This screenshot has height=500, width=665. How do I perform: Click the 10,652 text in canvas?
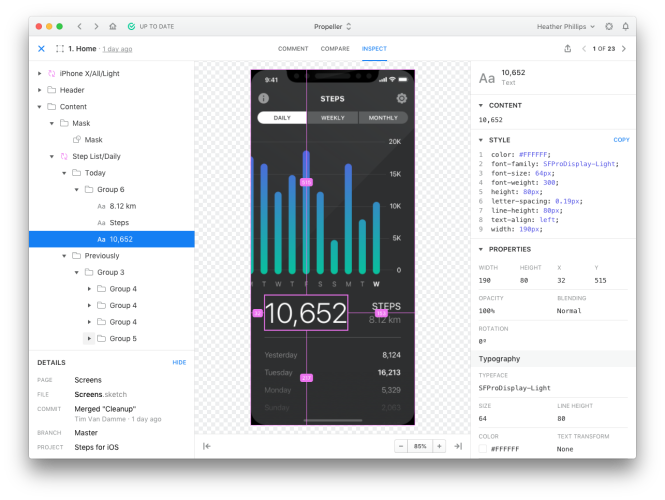[306, 313]
